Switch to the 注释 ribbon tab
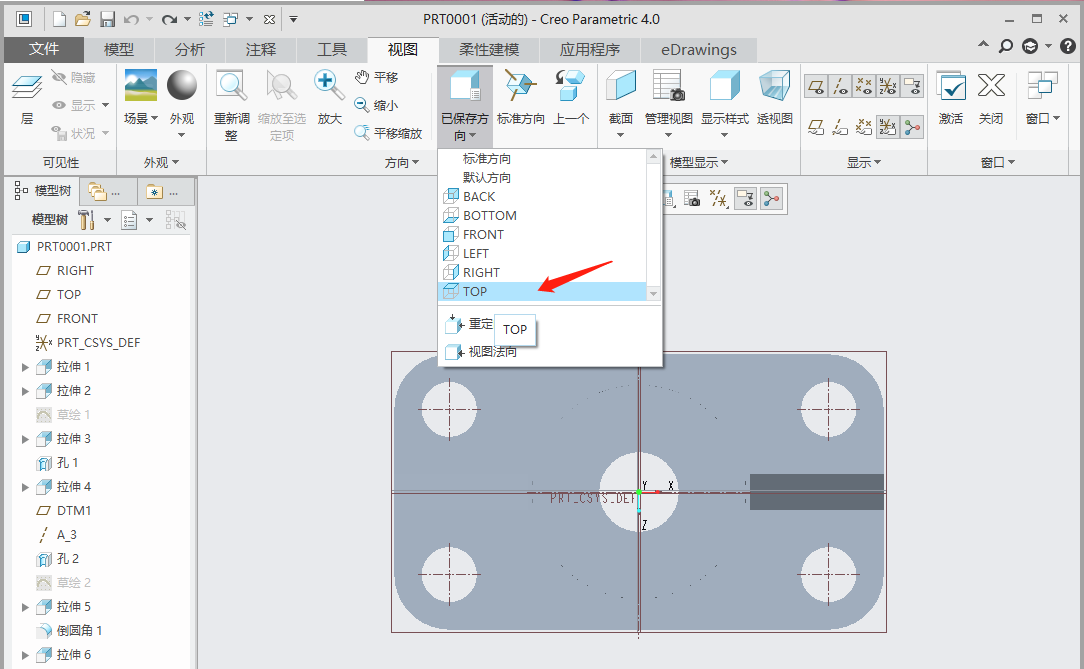This screenshot has height=669, width=1084. coord(260,49)
